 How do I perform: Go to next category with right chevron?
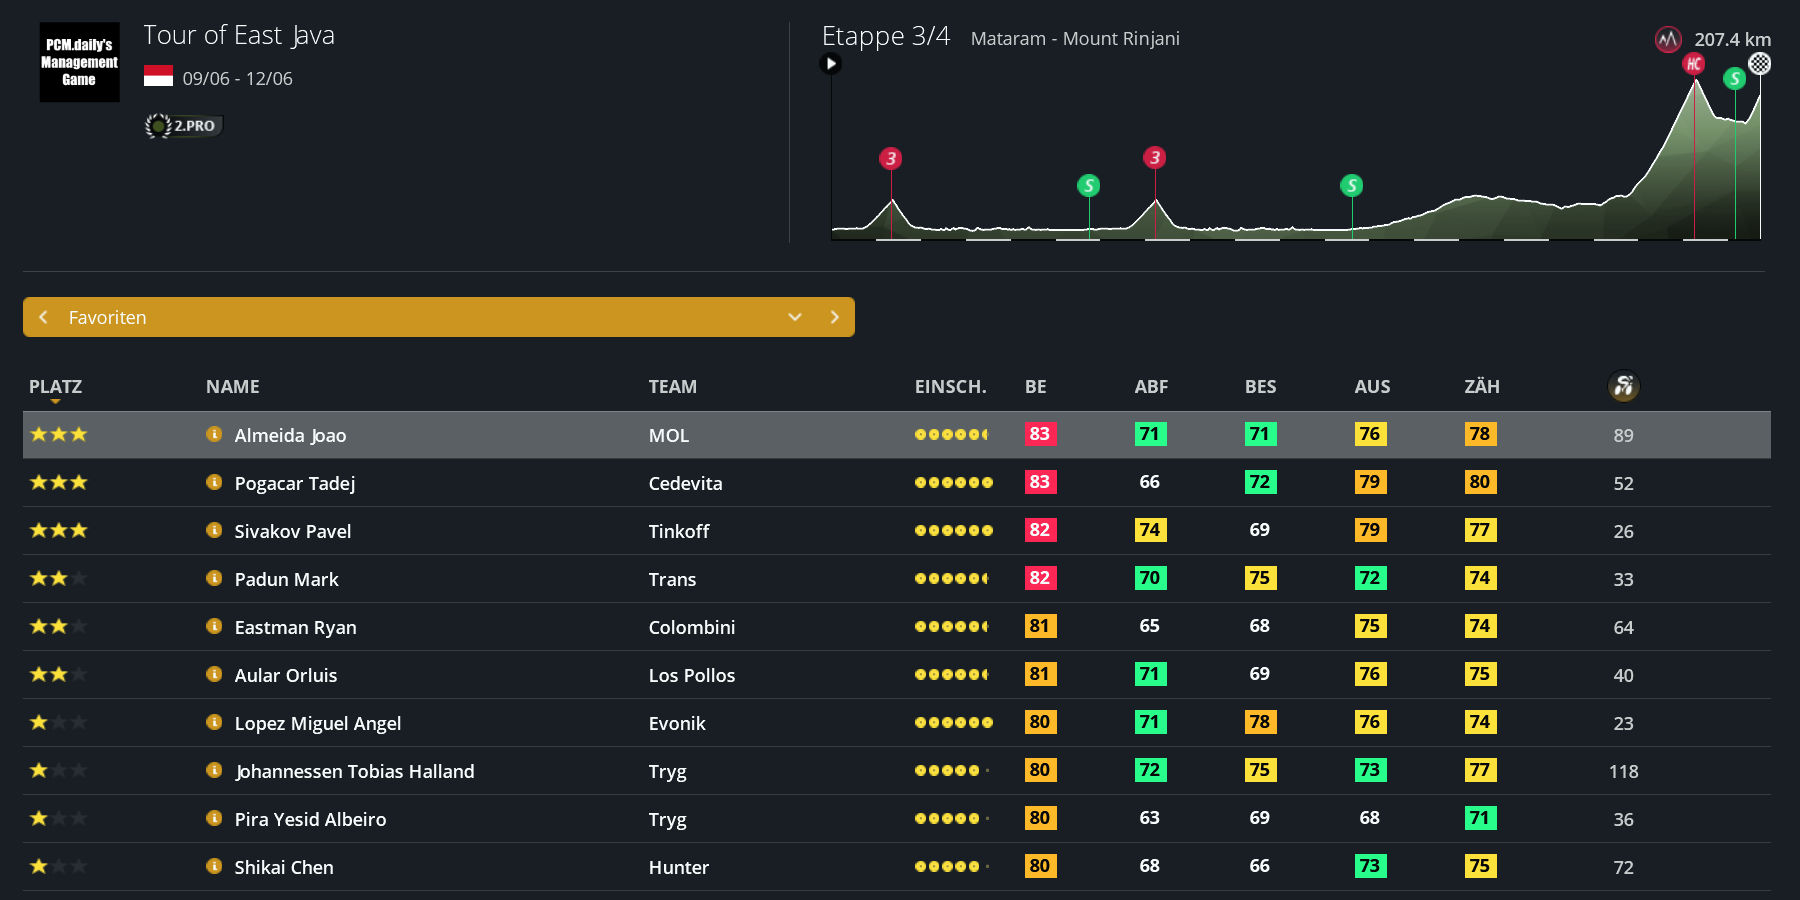(834, 317)
